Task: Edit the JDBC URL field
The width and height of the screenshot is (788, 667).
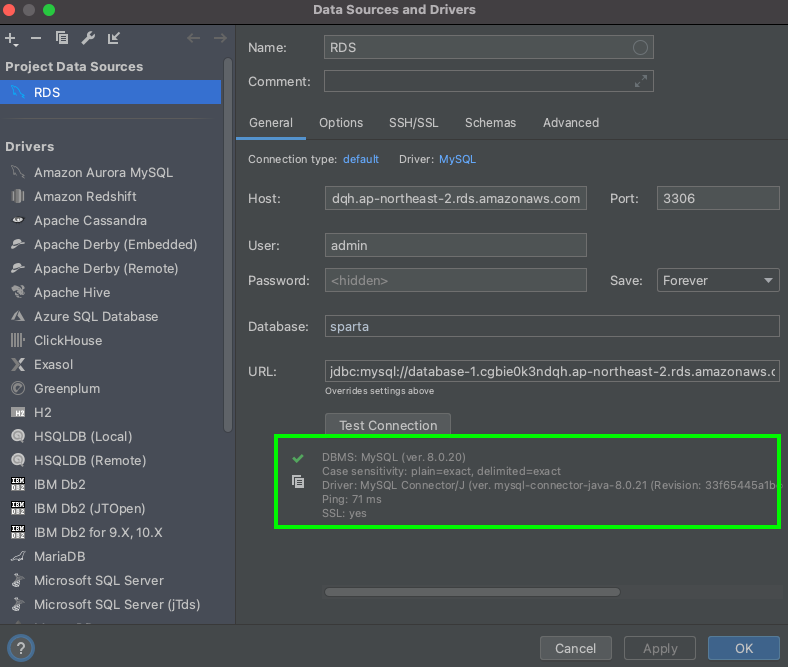Action: [552, 371]
